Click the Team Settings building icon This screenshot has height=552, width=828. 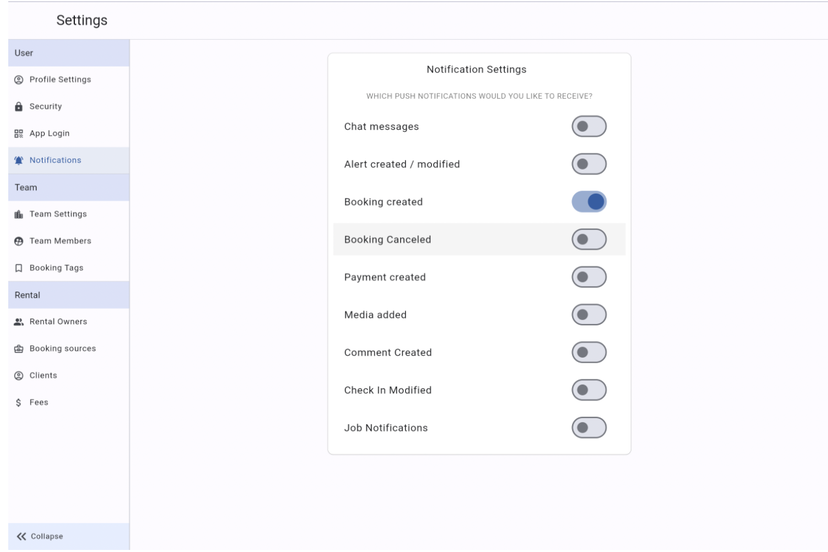pos(18,215)
